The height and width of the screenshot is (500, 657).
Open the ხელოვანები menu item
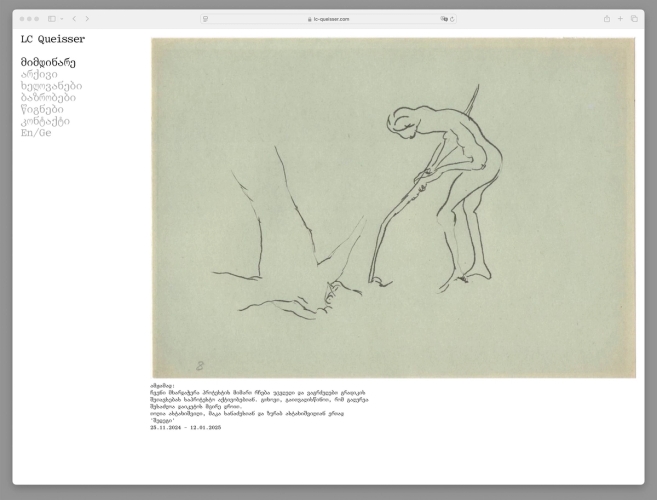pyautogui.click(x=52, y=86)
